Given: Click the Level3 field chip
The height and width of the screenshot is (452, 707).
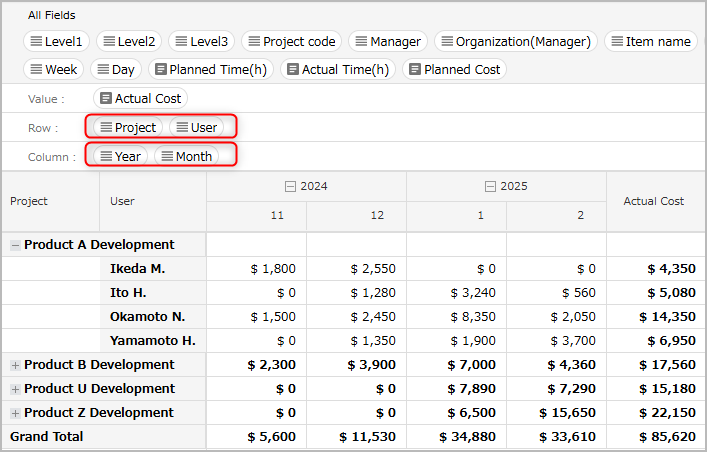Looking at the screenshot, I should pos(202,42).
